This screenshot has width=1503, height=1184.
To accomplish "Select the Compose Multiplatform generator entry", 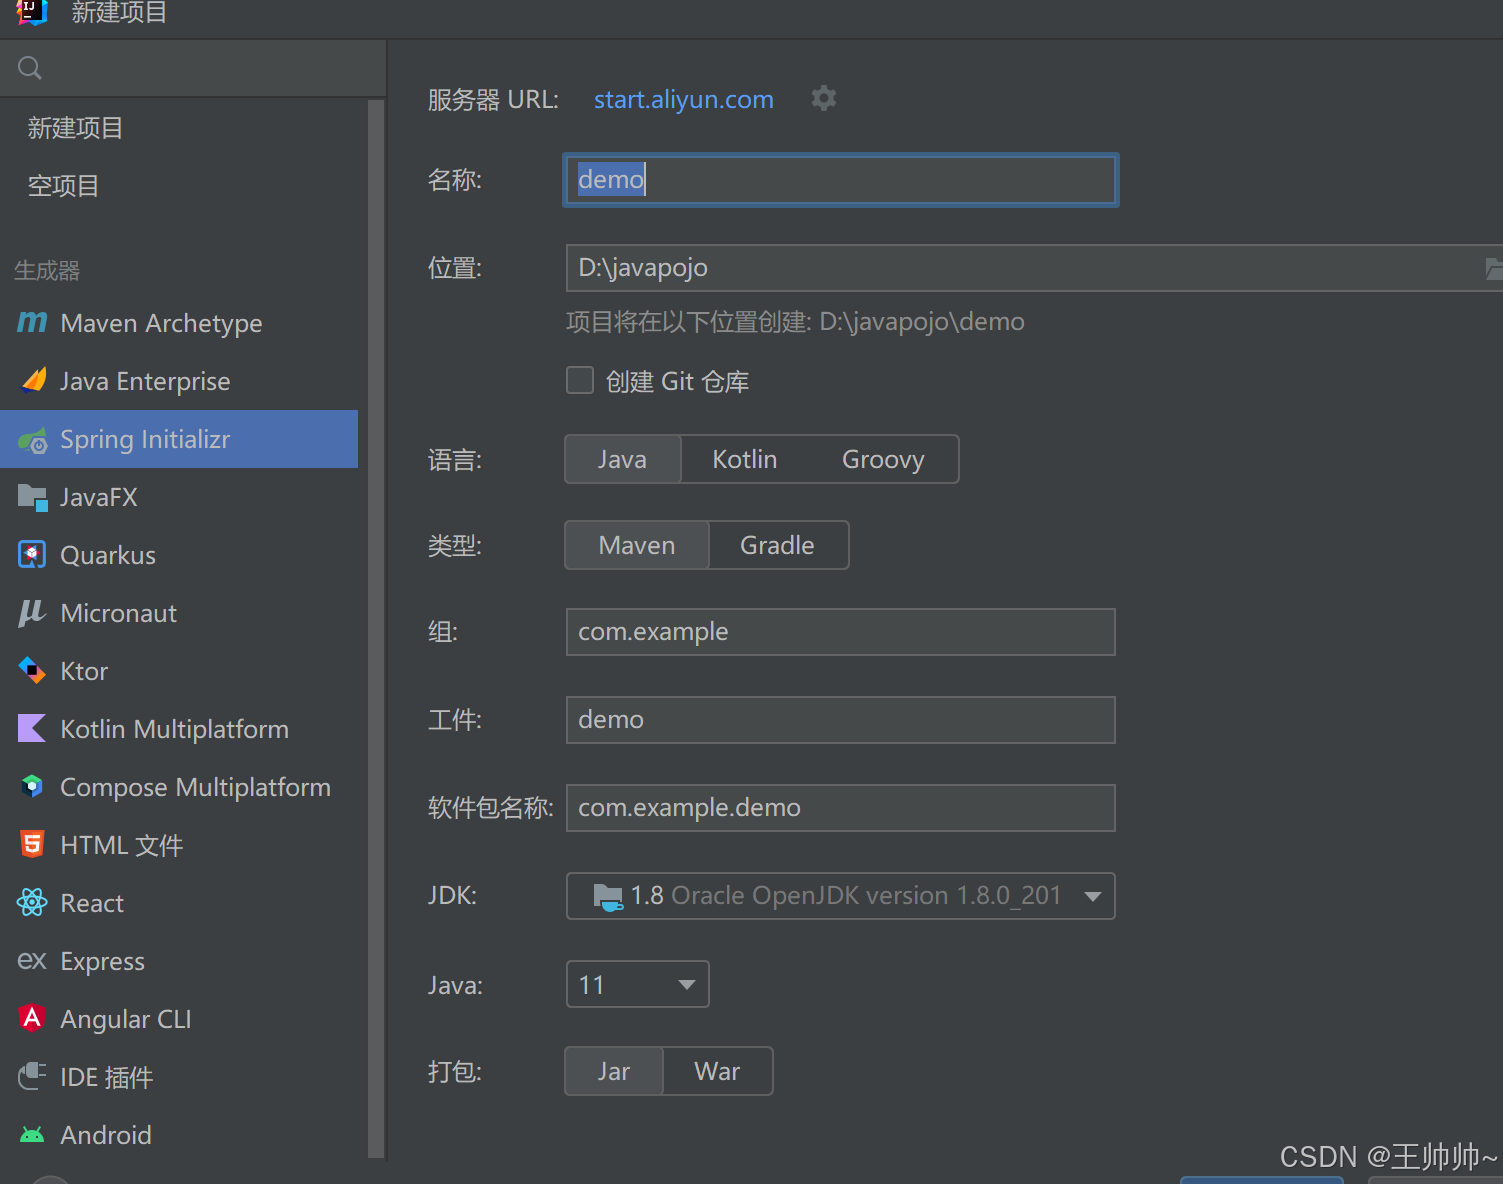I will pos(179,787).
